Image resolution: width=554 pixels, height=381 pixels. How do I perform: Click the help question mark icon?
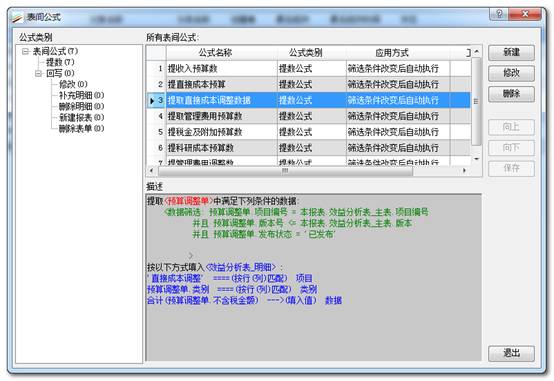click(499, 14)
